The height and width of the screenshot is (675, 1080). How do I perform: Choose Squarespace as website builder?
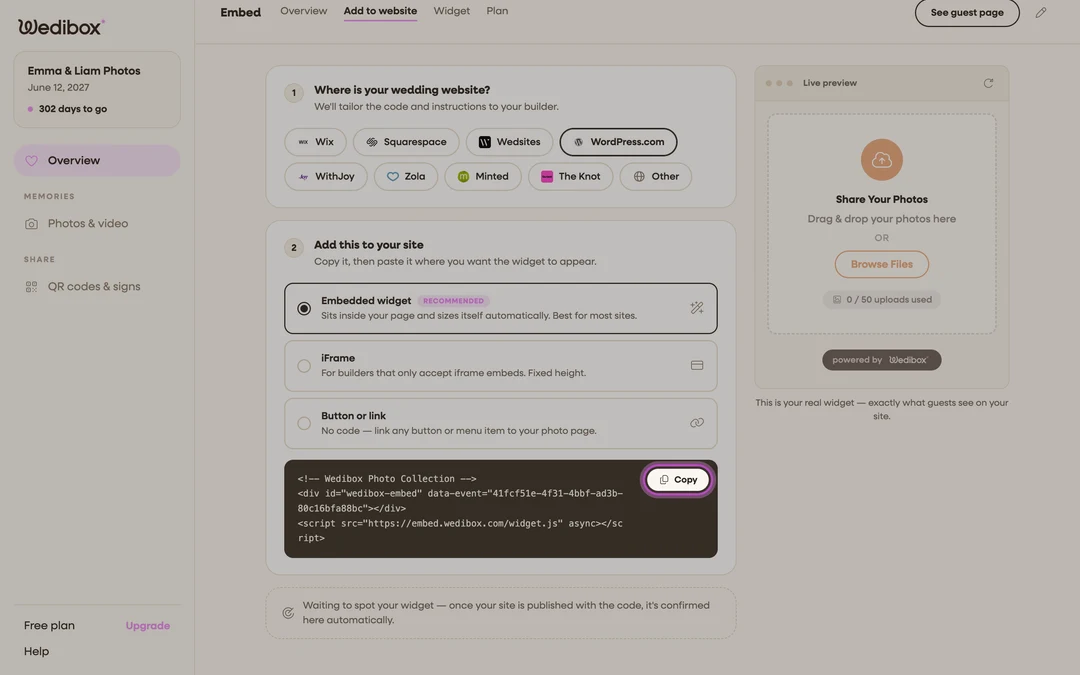click(406, 142)
